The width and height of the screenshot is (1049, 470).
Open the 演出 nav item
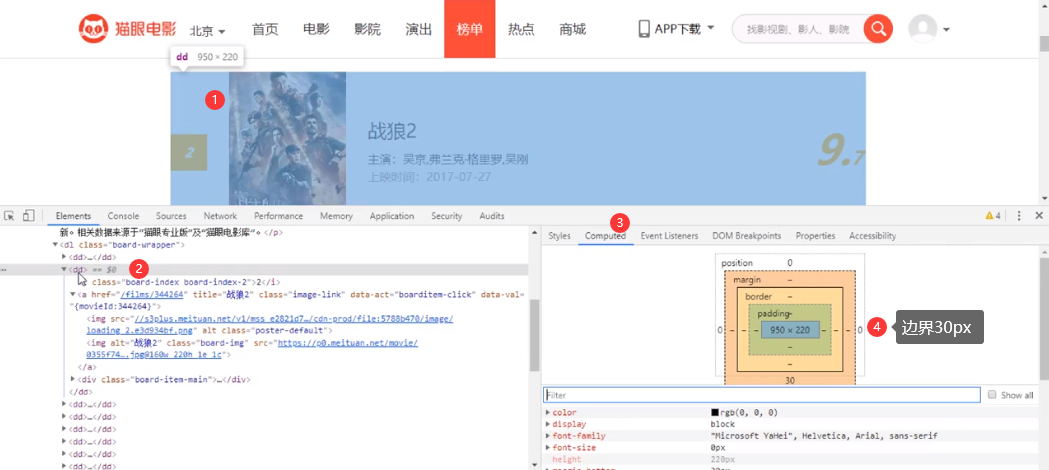(419, 29)
